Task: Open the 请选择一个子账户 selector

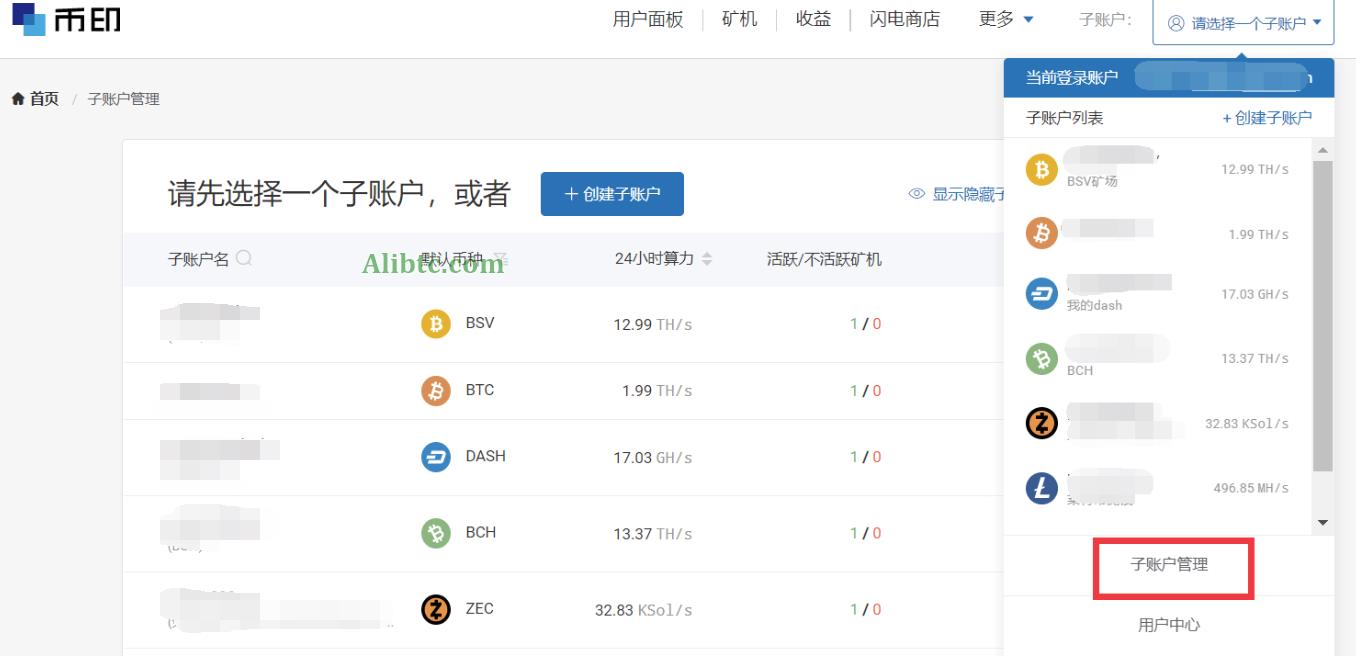Action: coord(1243,23)
